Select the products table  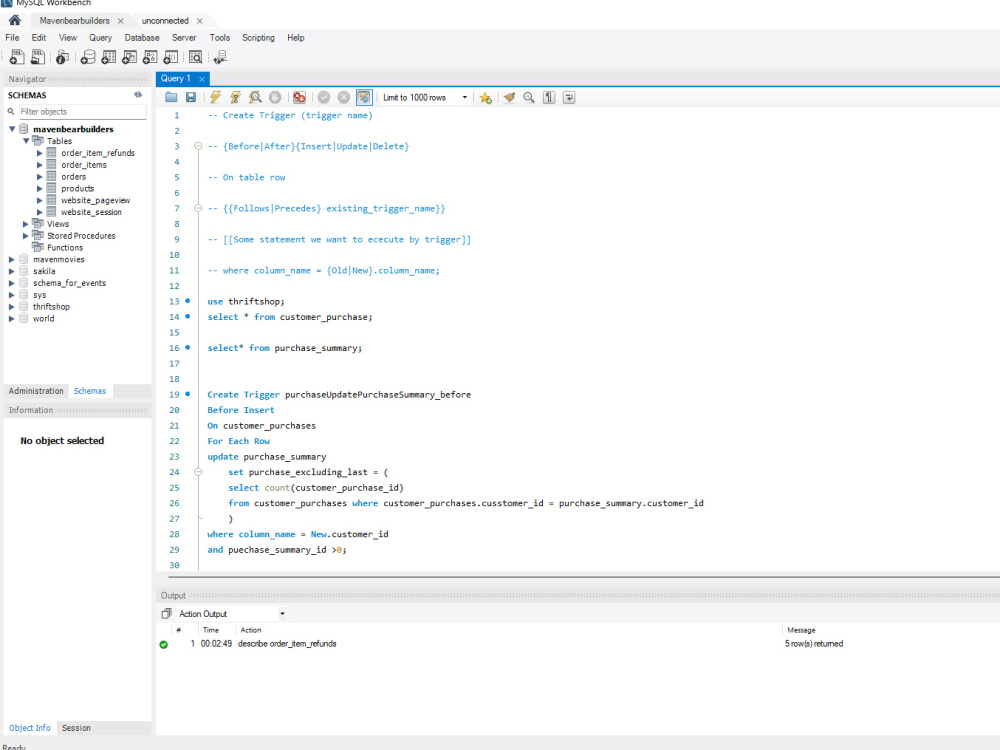77,188
